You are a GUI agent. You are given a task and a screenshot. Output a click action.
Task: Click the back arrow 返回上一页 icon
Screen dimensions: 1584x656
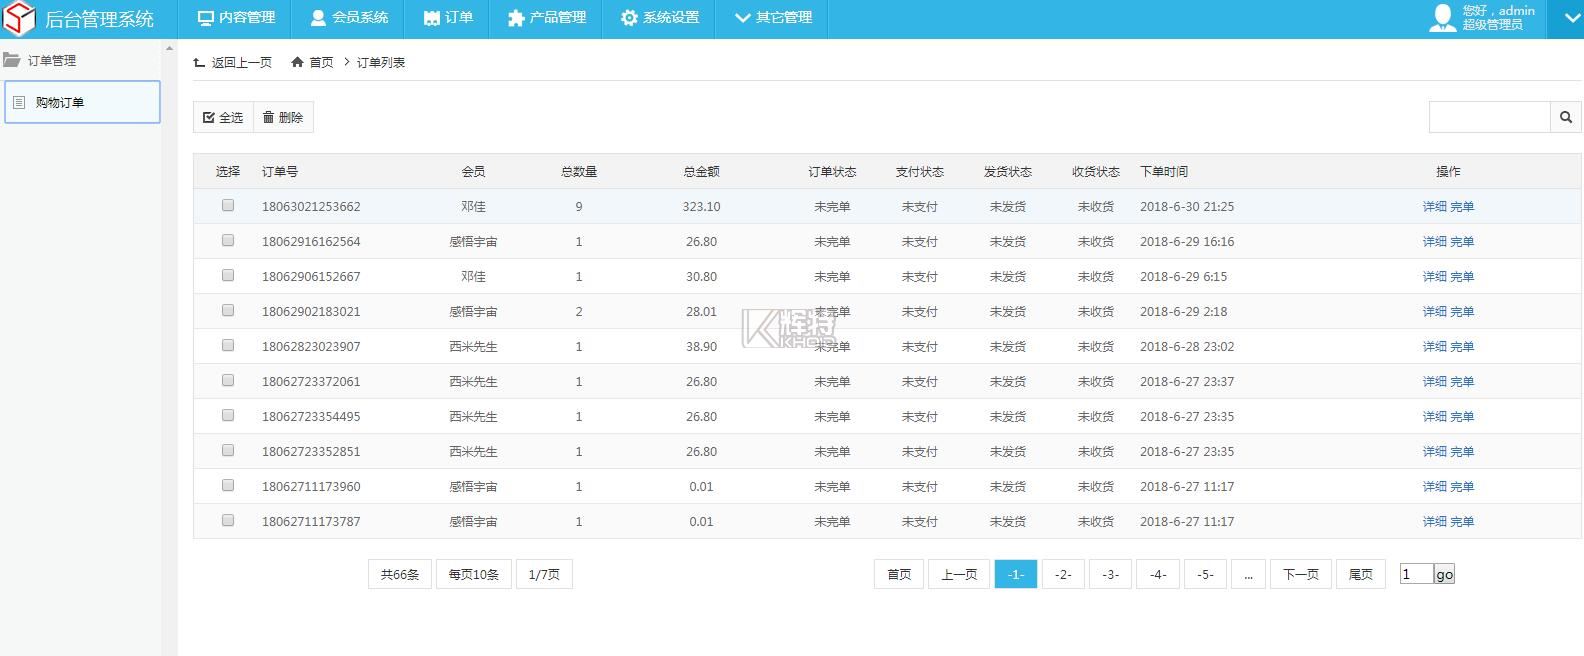(199, 62)
